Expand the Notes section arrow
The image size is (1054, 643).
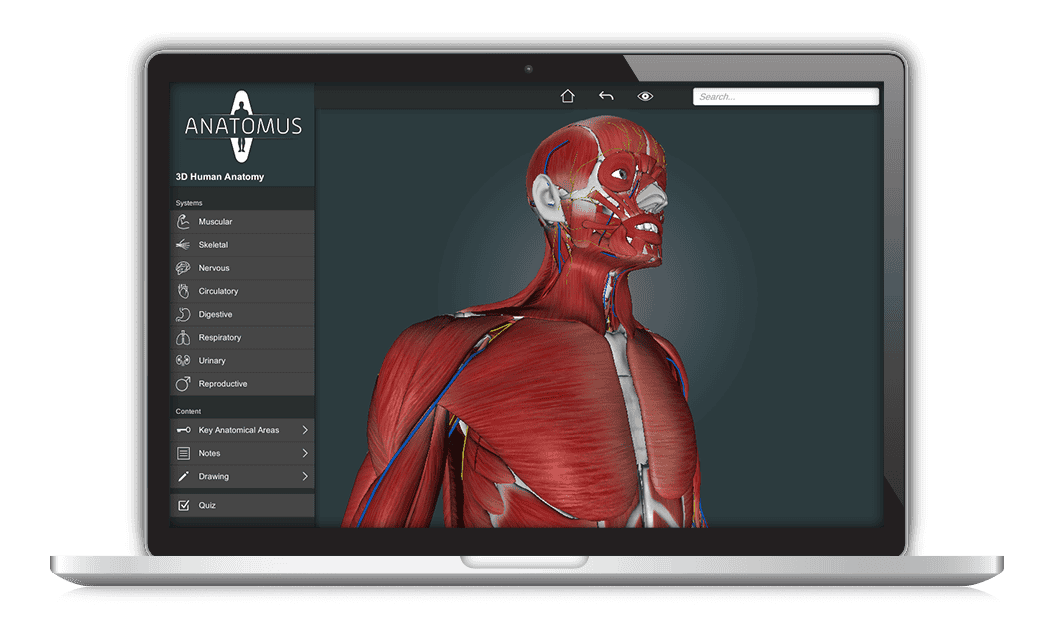click(305, 454)
